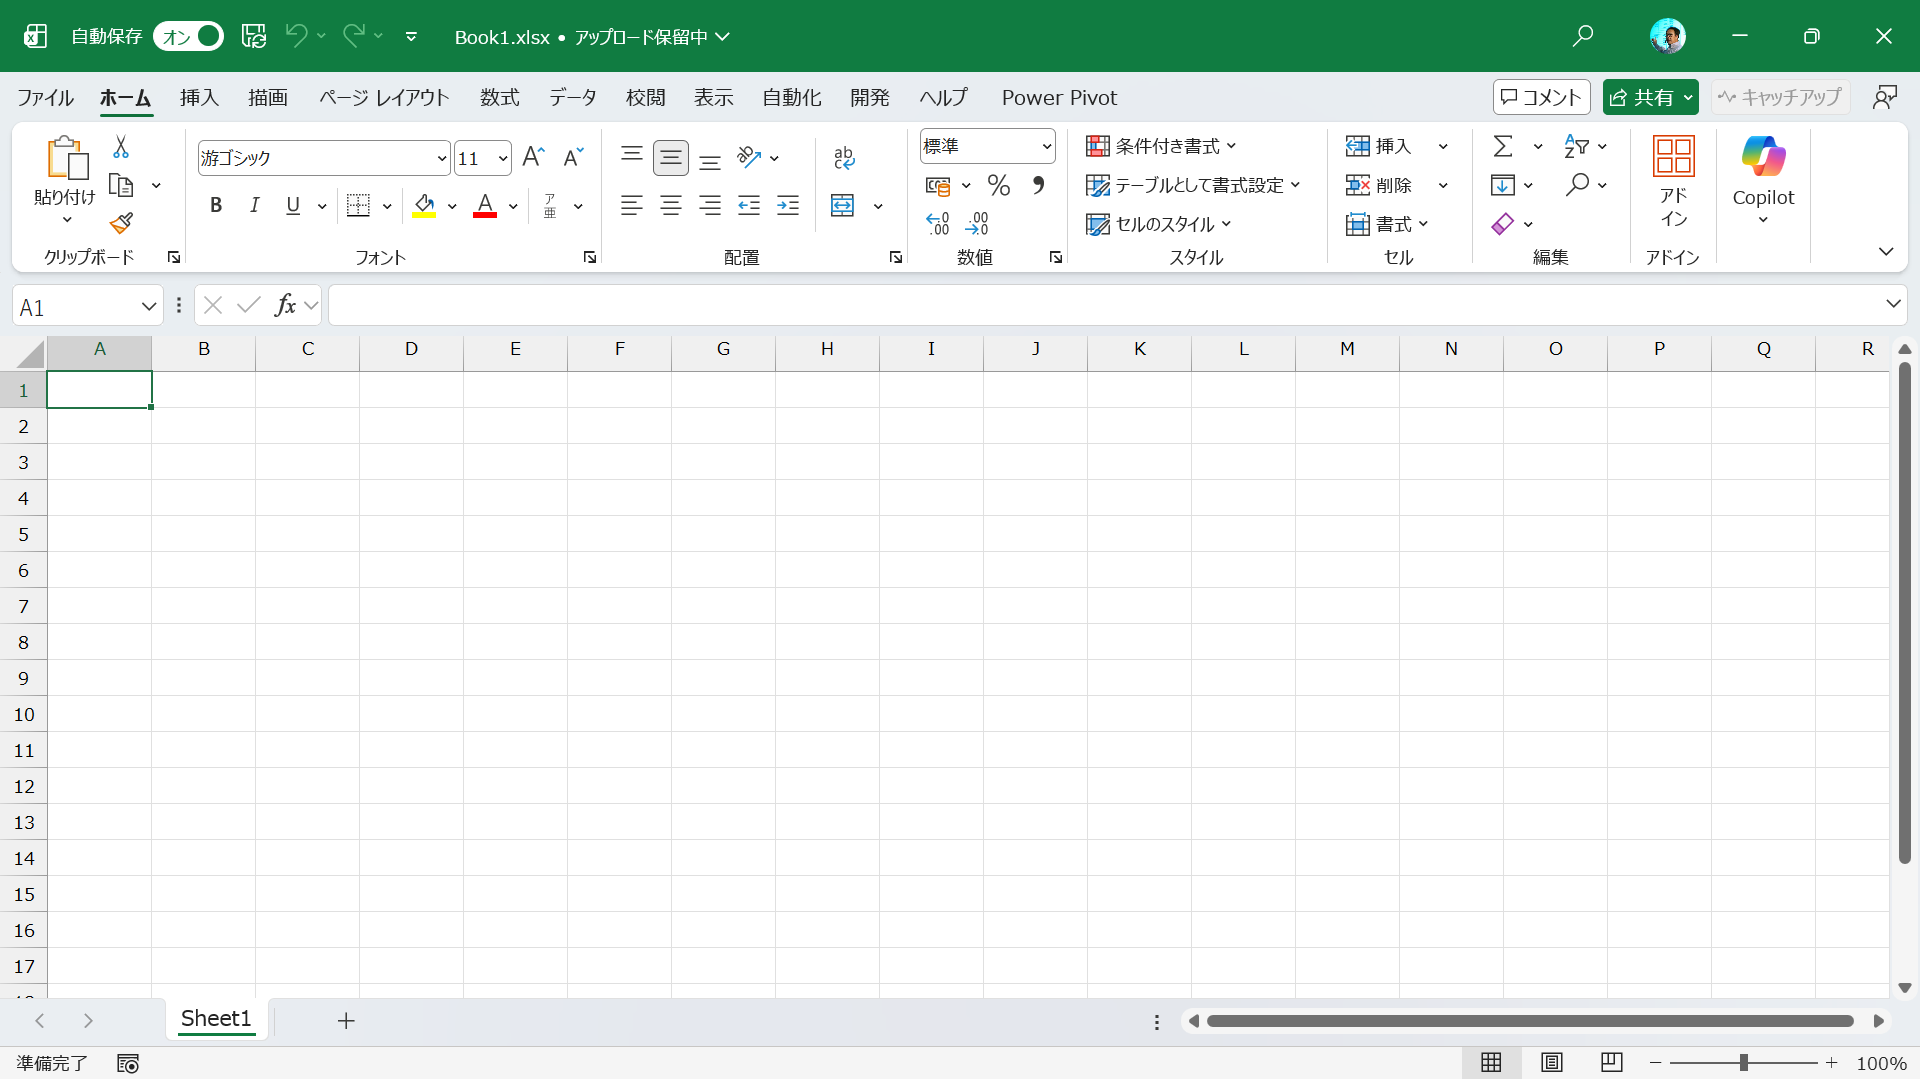Viewport: 1920px width, 1080px height.
Task: Toggle the AutoSave switch off
Action: pyautogui.click(x=189, y=37)
